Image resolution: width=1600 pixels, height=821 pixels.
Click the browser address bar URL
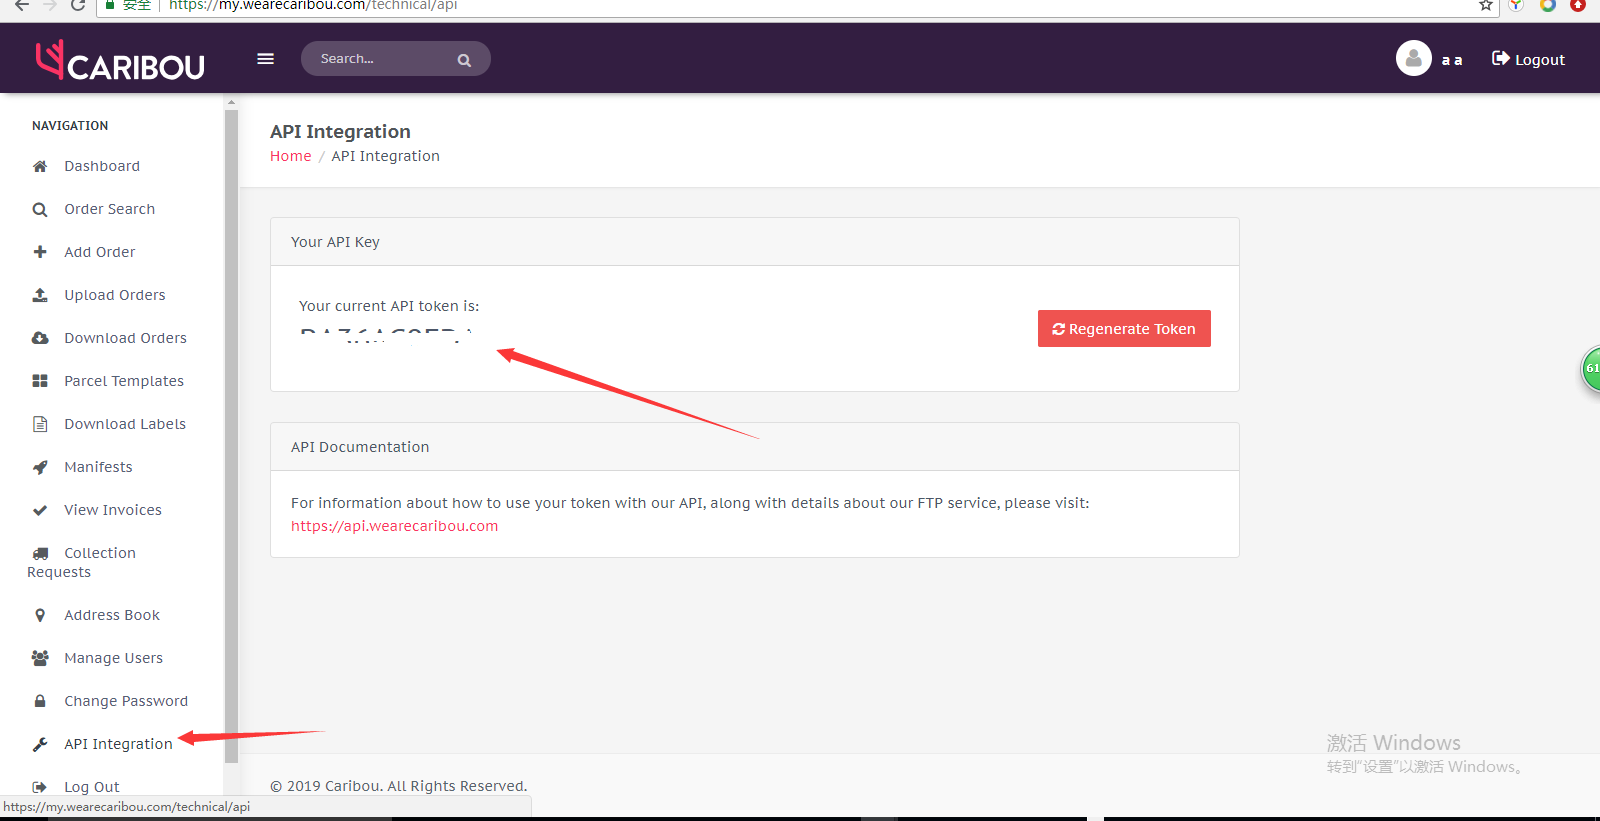click(313, 5)
